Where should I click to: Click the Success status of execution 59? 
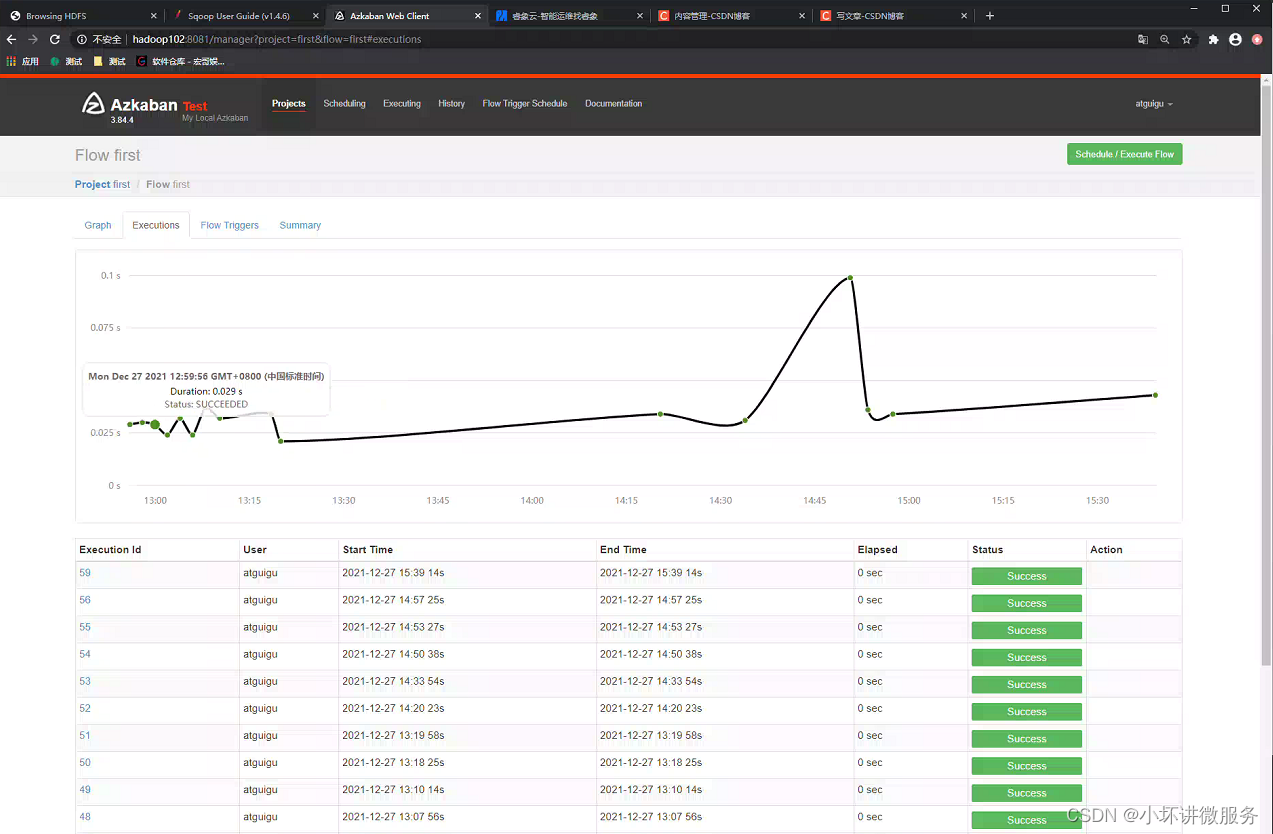point(1026,576)
